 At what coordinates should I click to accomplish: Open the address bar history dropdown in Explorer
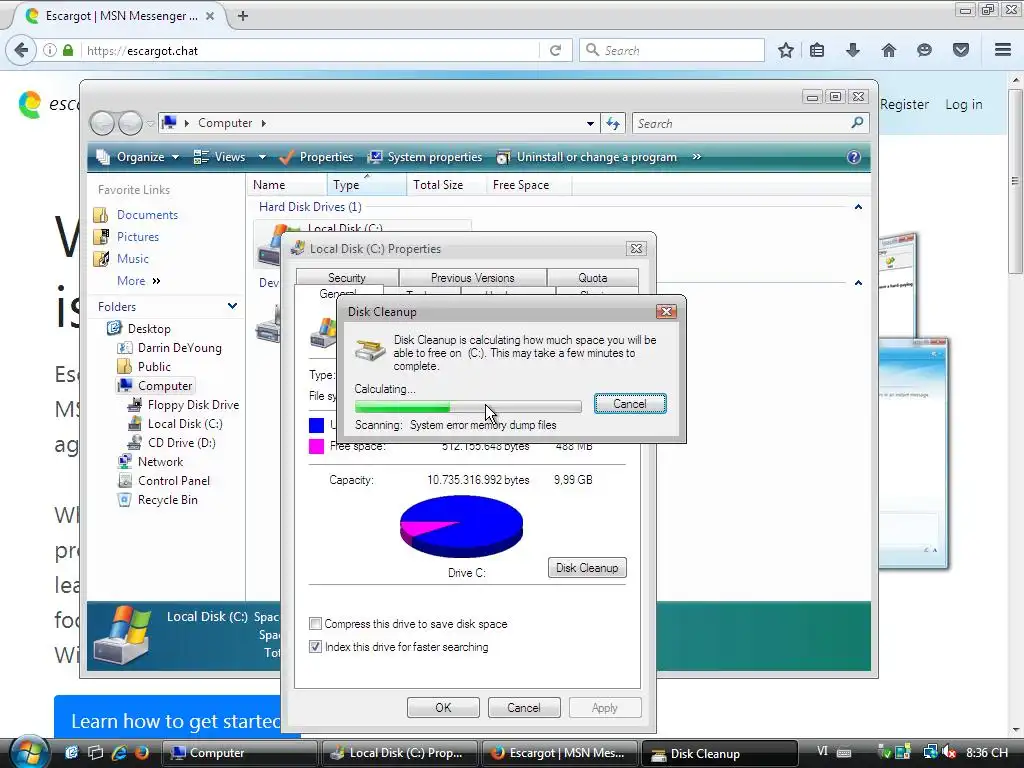[x=590, y=123]
